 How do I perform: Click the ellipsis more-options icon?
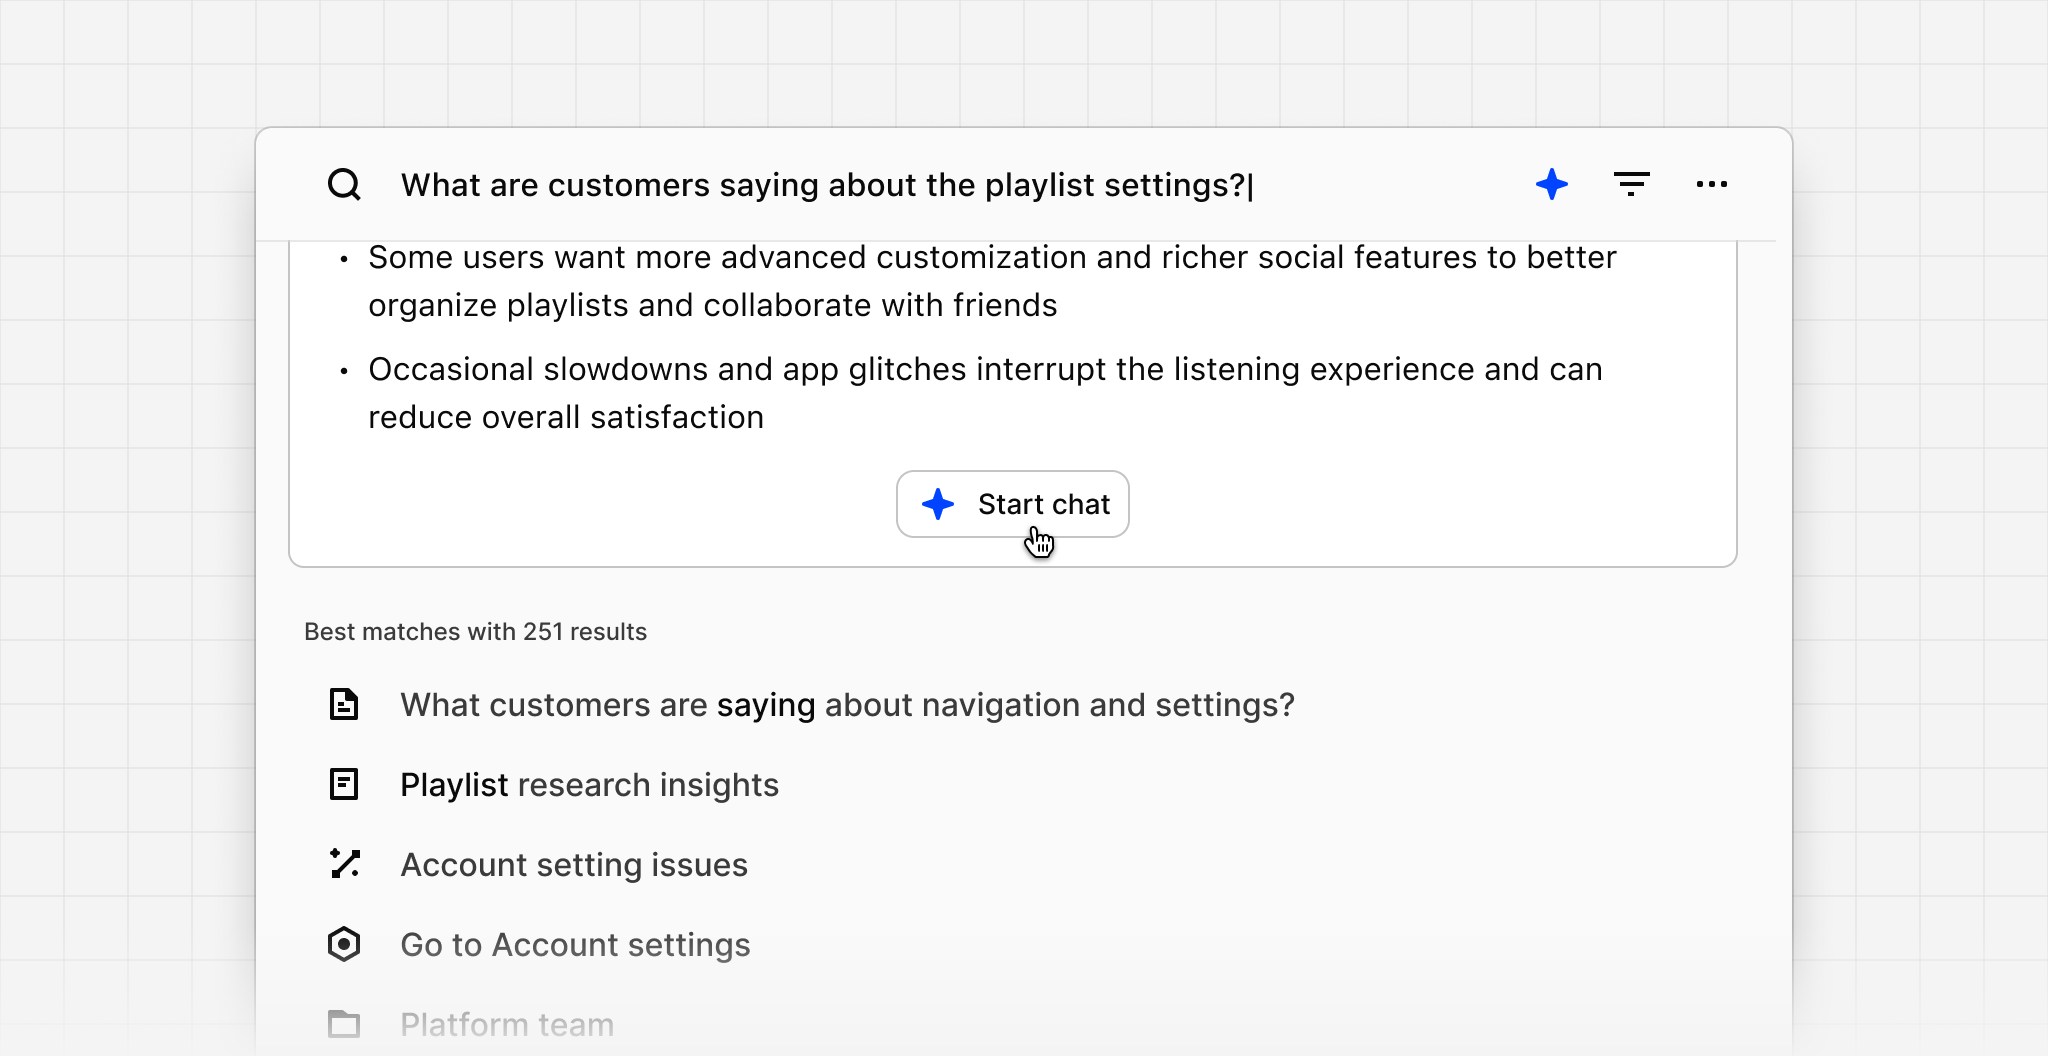point(1712,184)
